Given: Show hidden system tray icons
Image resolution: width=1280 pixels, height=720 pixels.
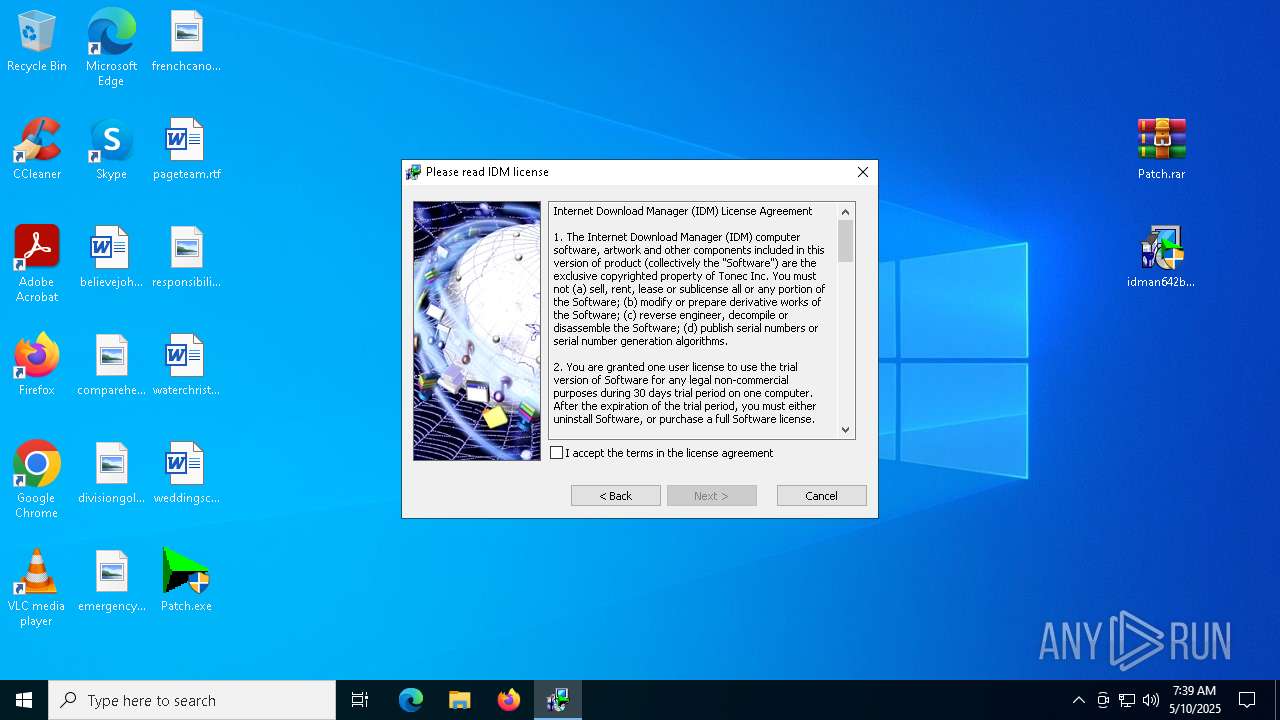Looking at the screenshot, I should click(x=1078, y=700).
